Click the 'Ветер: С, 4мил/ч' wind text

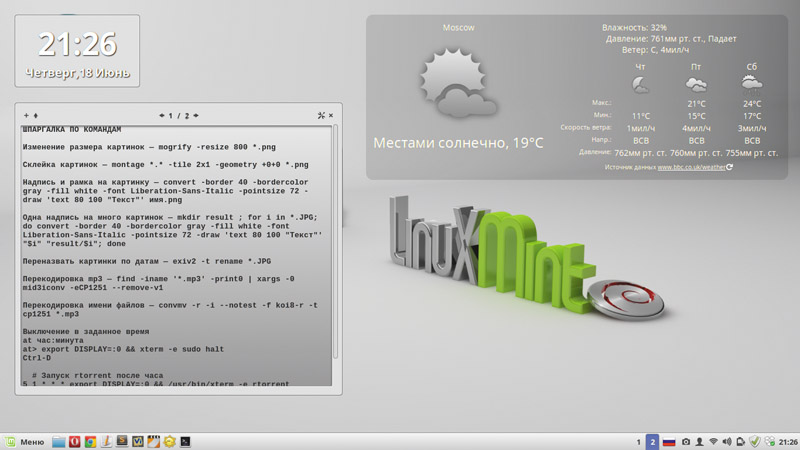655,50
